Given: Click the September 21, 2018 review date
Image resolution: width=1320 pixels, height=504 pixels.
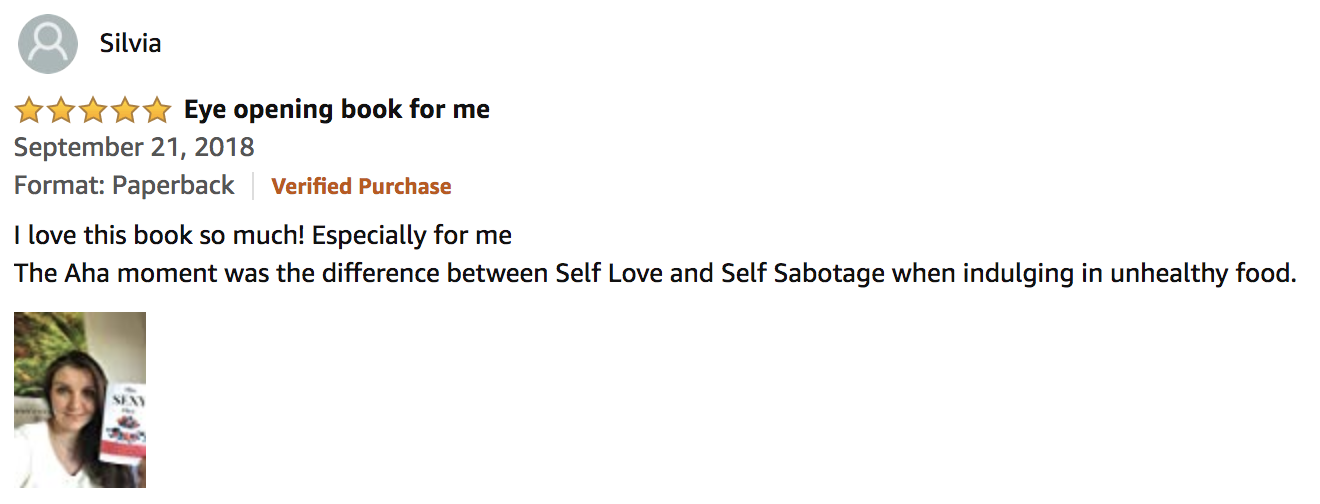Looking at the screenshot, I should pos(134,148).
